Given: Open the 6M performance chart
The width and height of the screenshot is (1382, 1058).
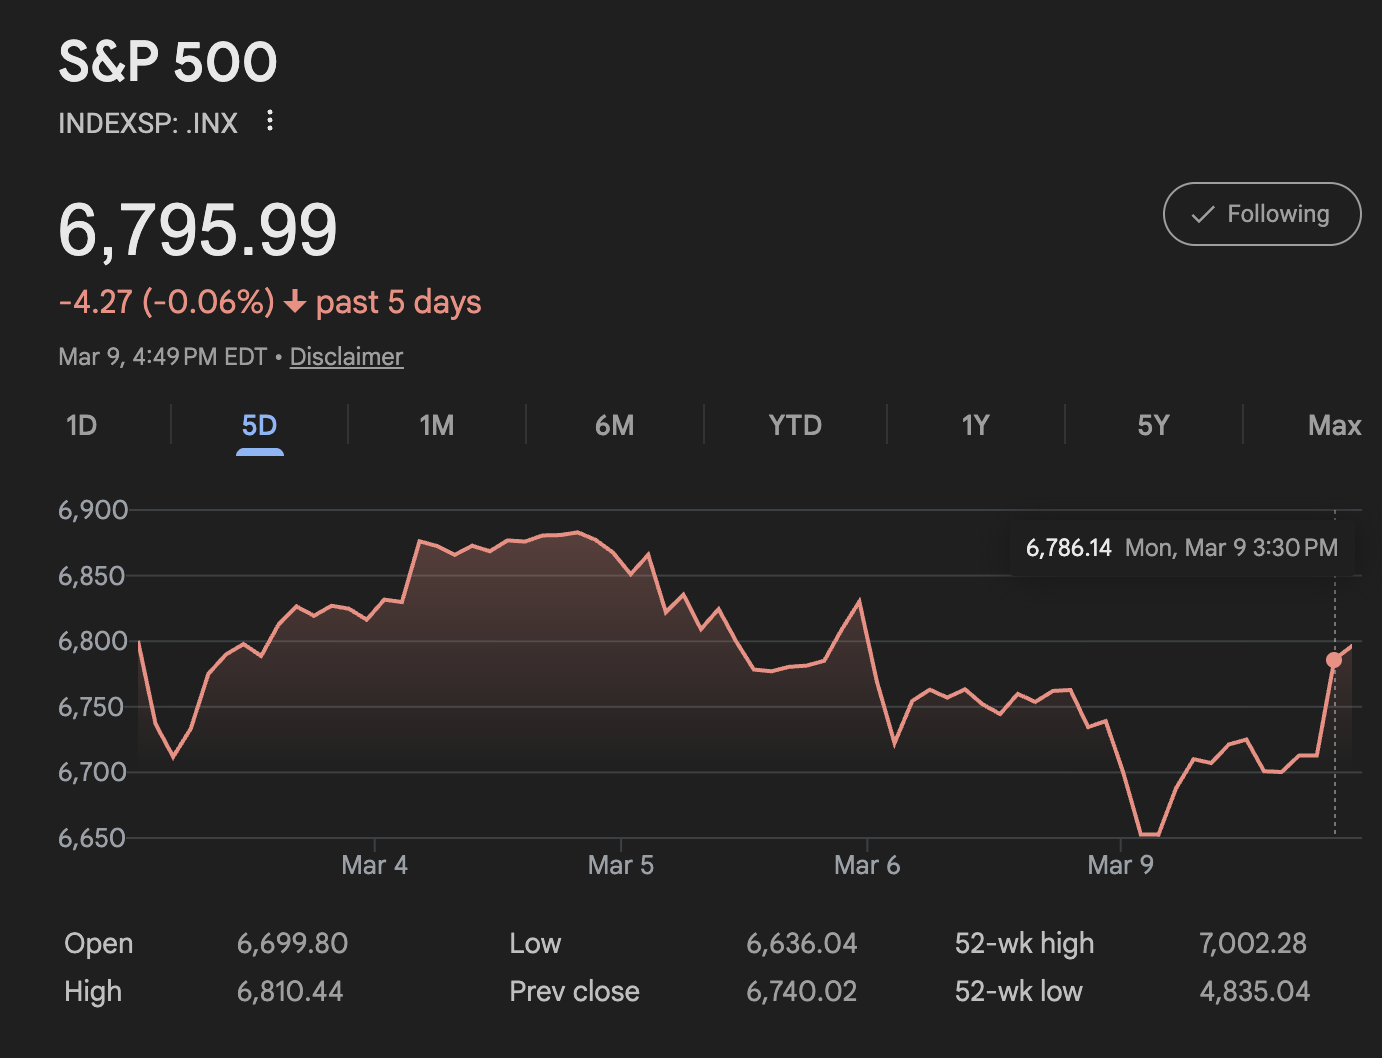Looking at the screenshot, I should [x=614, y=425].
